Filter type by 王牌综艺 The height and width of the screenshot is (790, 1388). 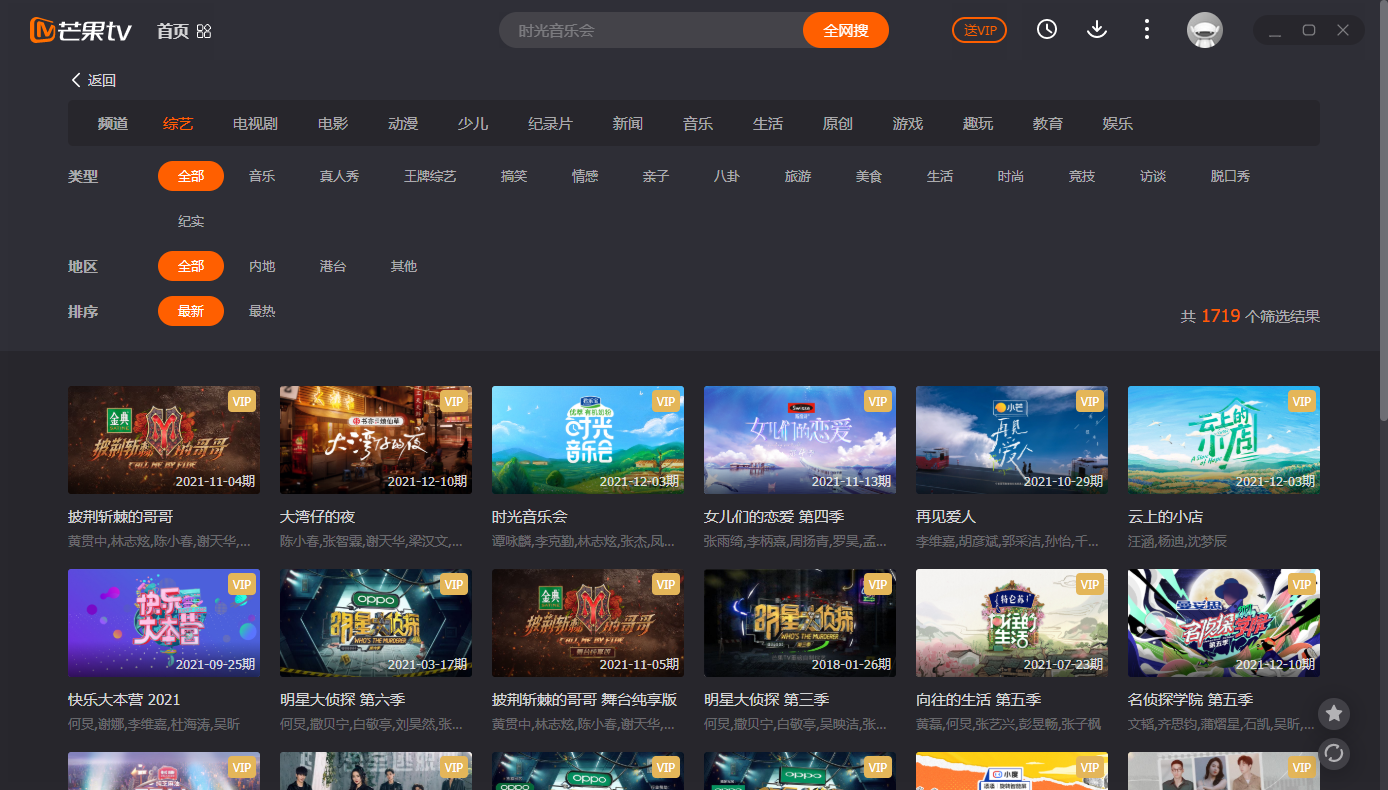point(430,176)
